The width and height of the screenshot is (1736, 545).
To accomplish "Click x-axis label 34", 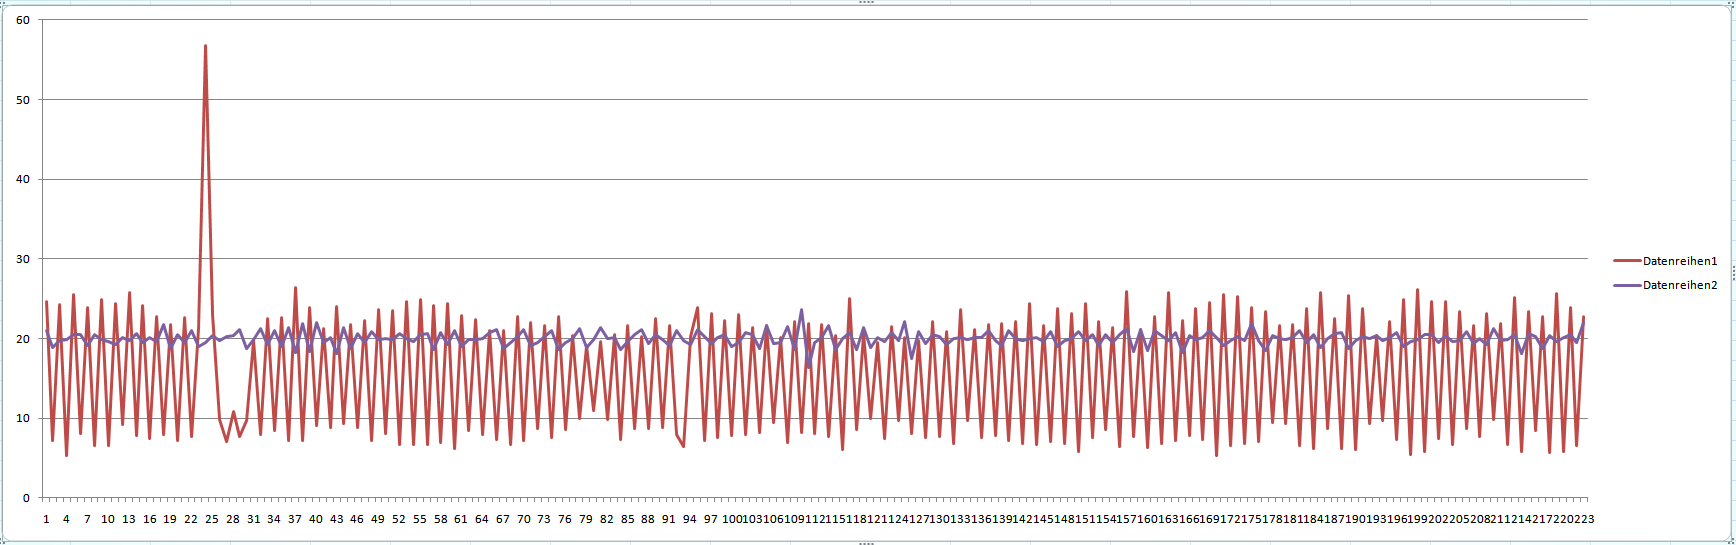I will (x=274, y=519).
